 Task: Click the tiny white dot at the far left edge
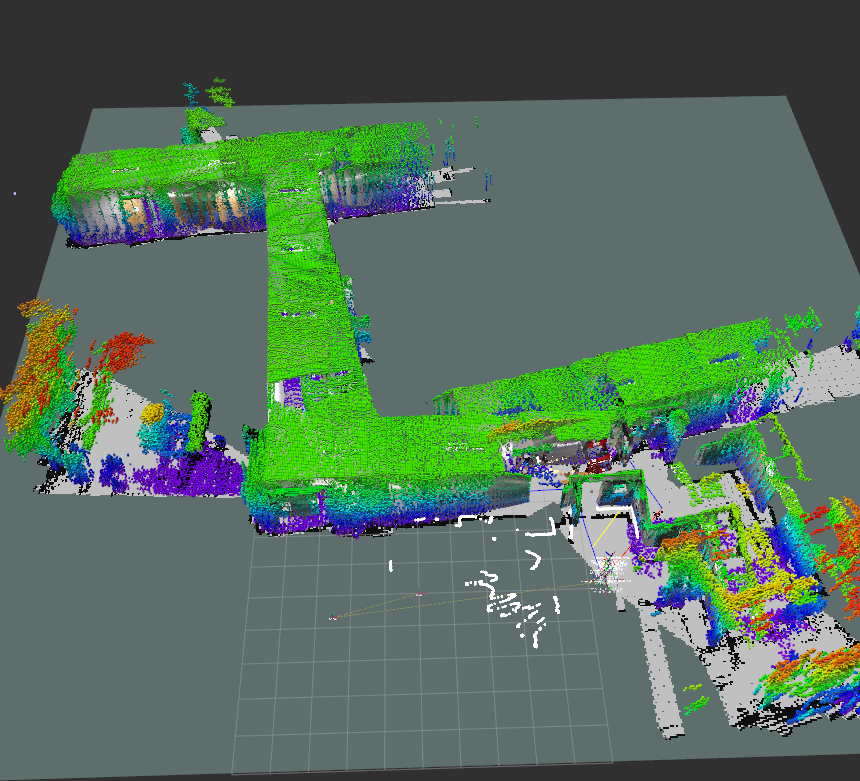pos(14,193)
